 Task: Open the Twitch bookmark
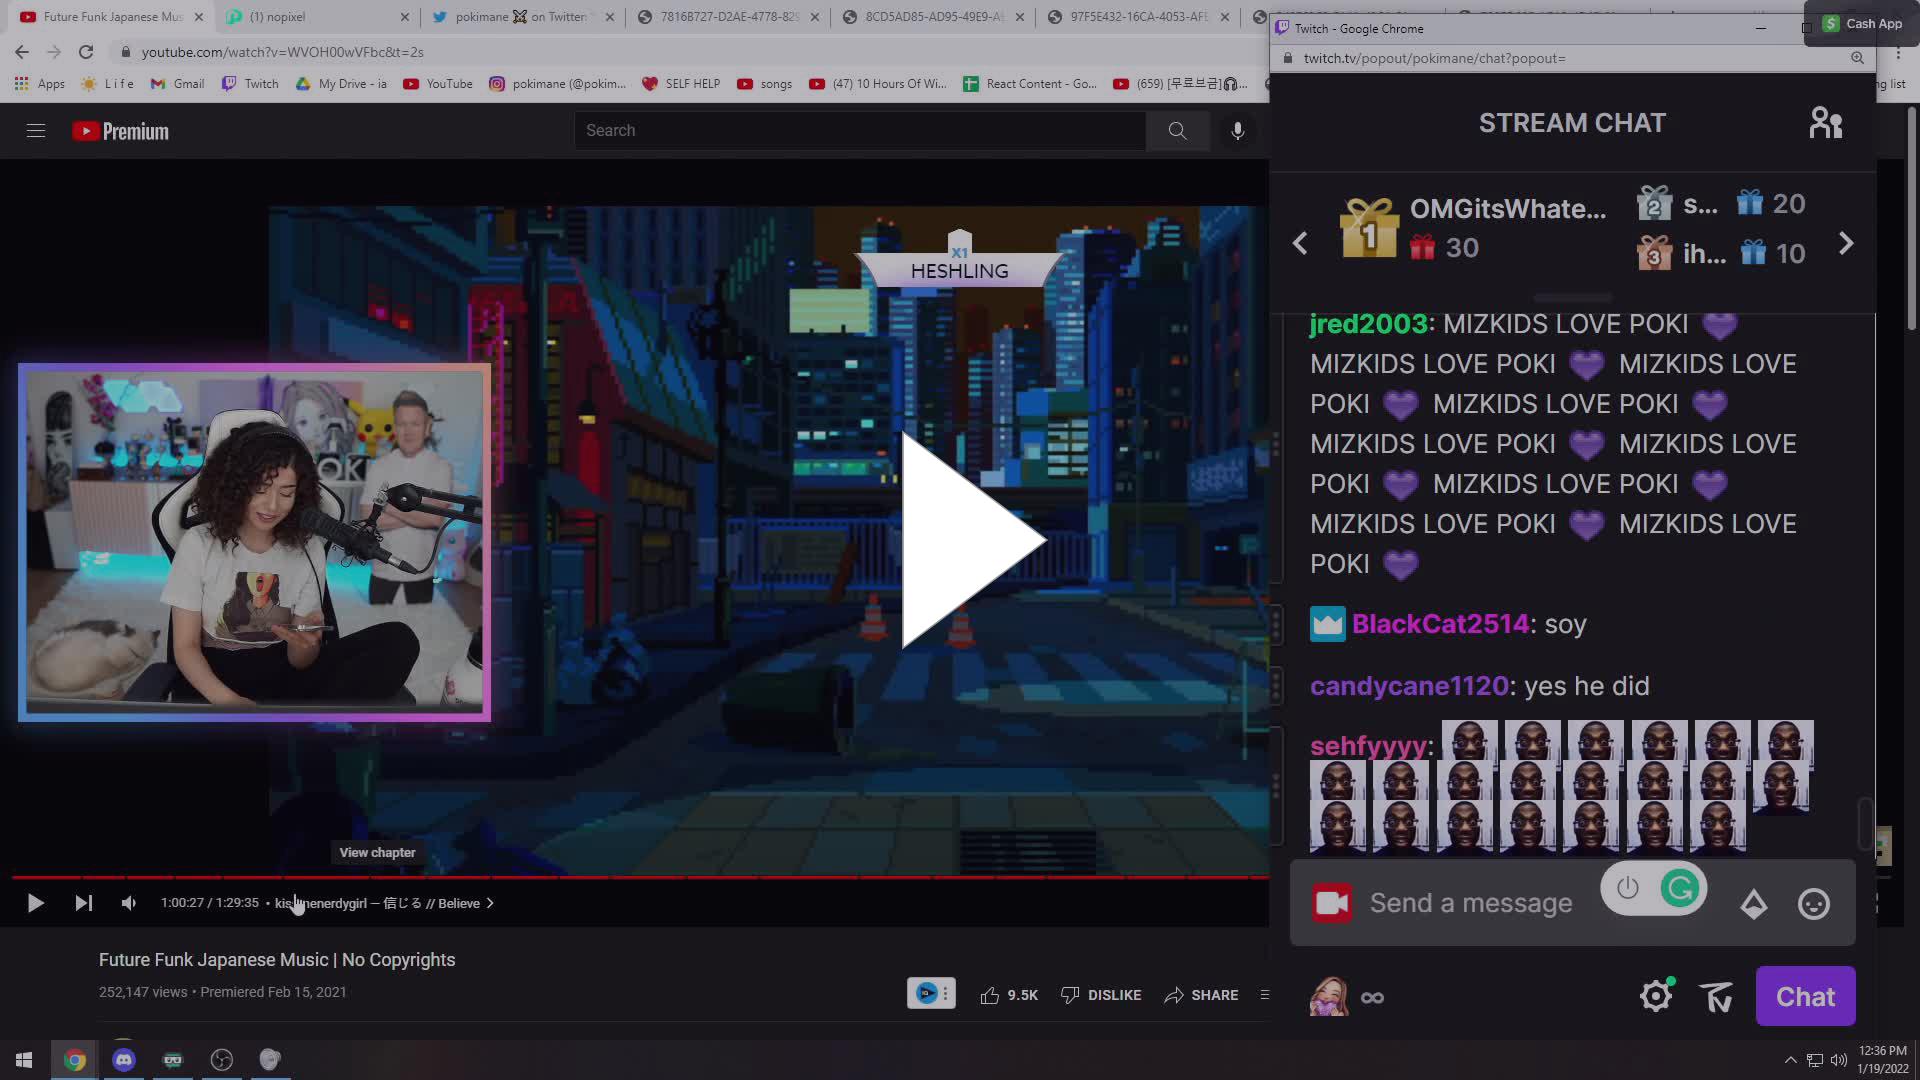click(250, 84)
